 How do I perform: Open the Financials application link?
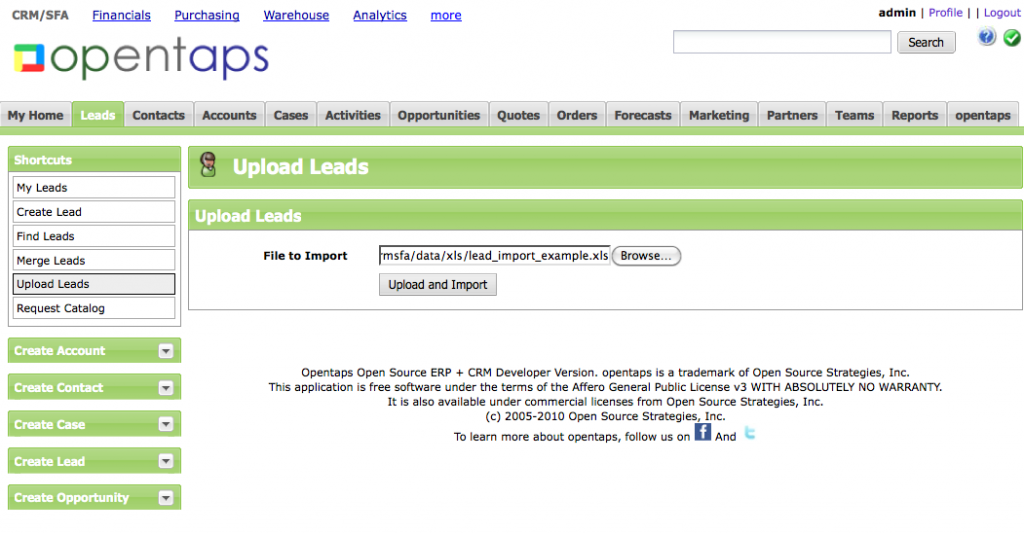click(x=121, y=15)
